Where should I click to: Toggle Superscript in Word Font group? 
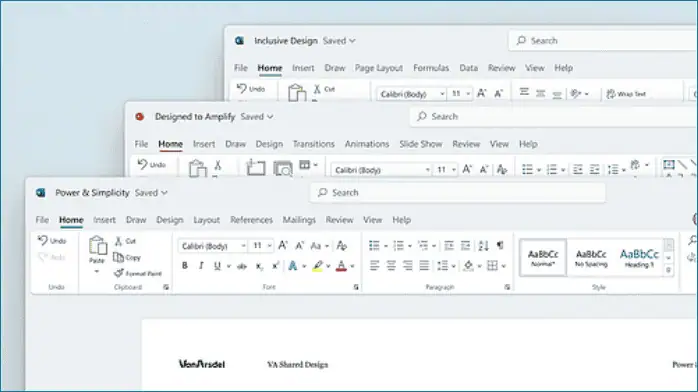[x=275, y=266]
